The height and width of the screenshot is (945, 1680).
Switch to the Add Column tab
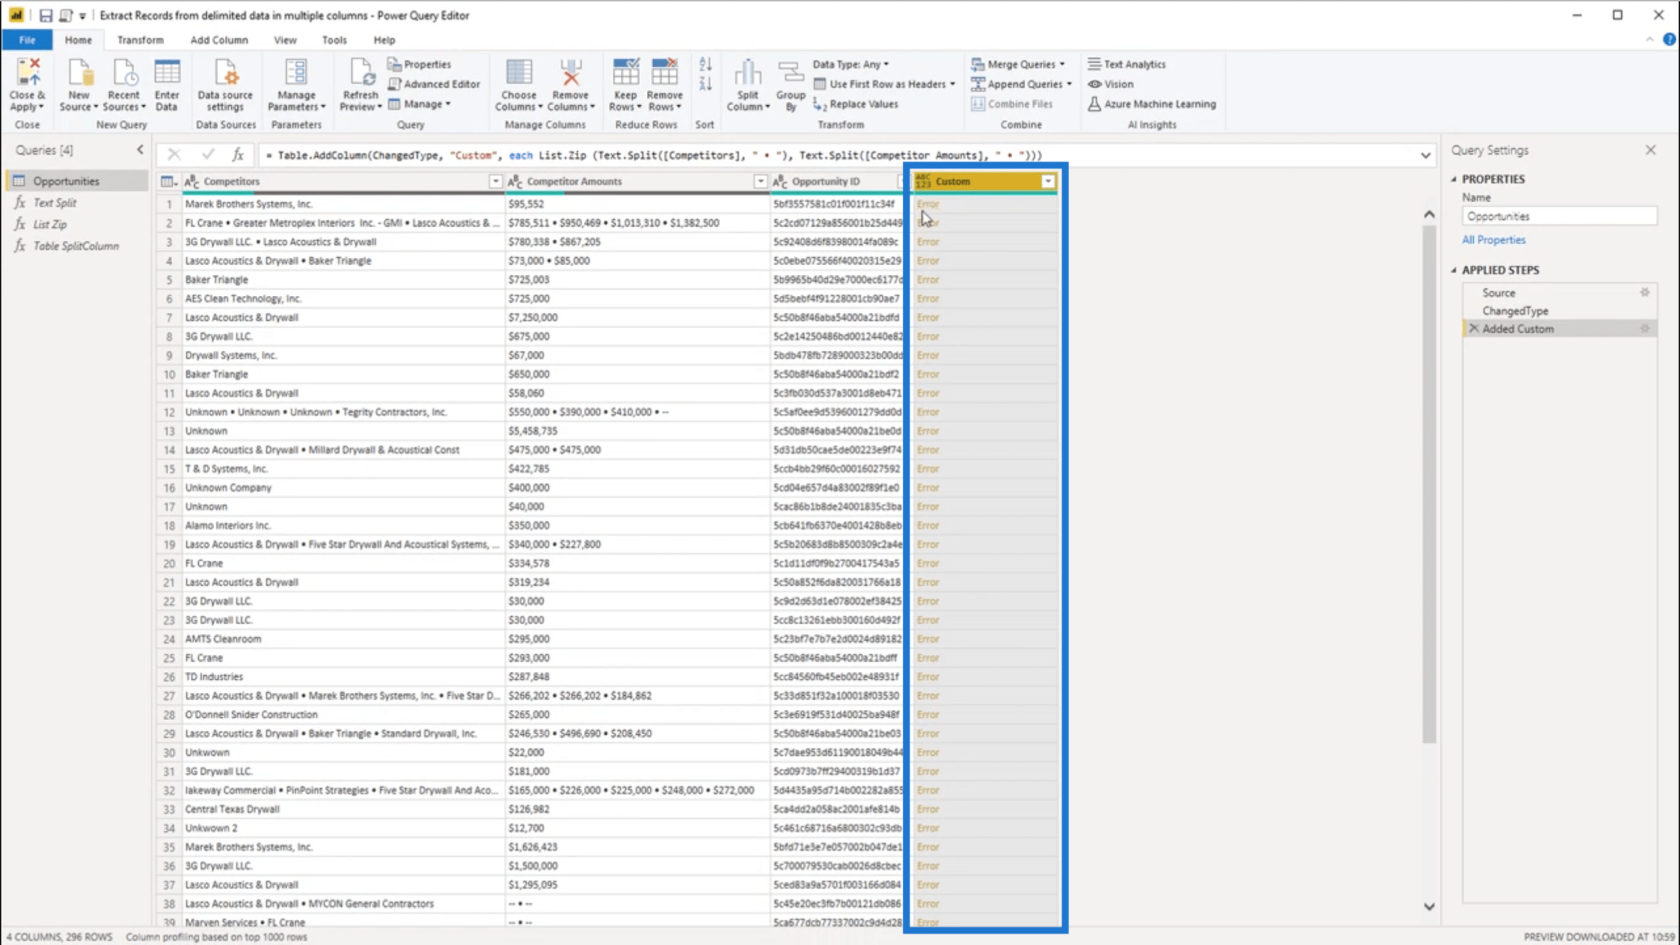219,40
